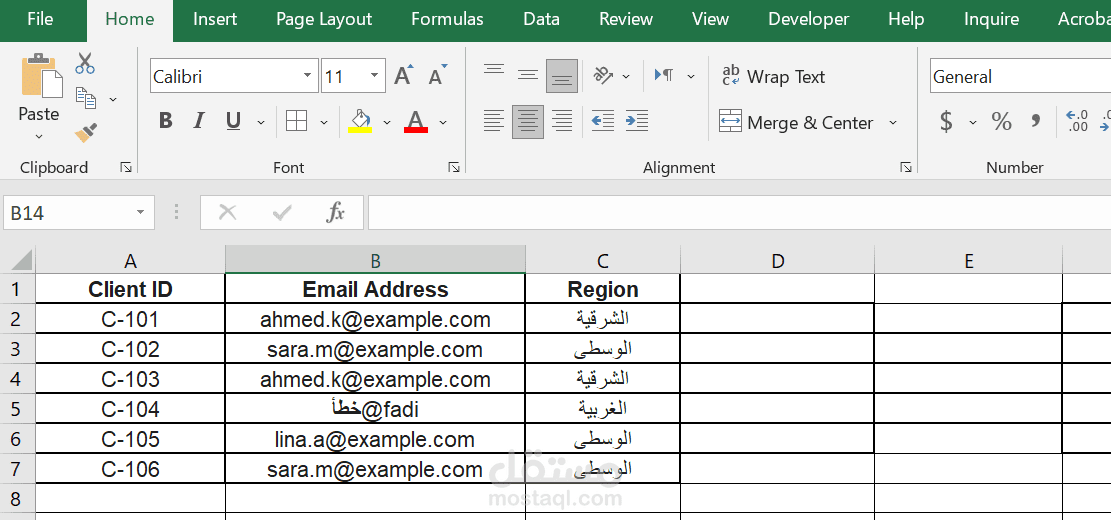This screenshot has height=520, width=1111.
Task: Select the Email Address header cell
Action: [376, 289]
